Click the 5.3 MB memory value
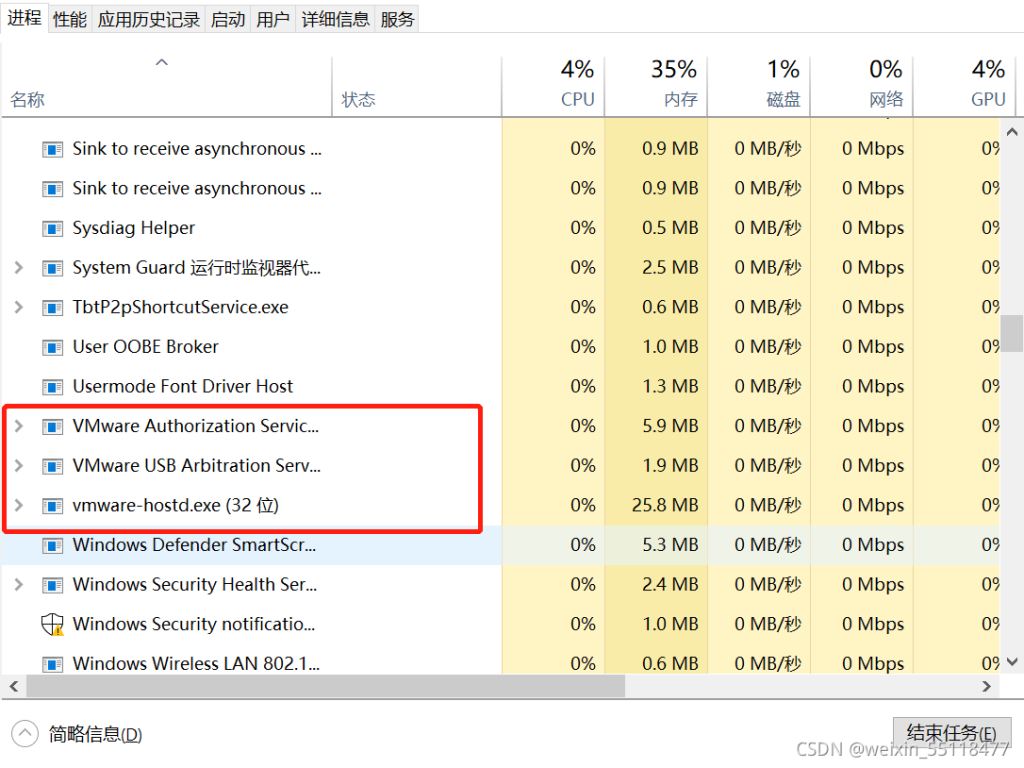 point(670,545)
